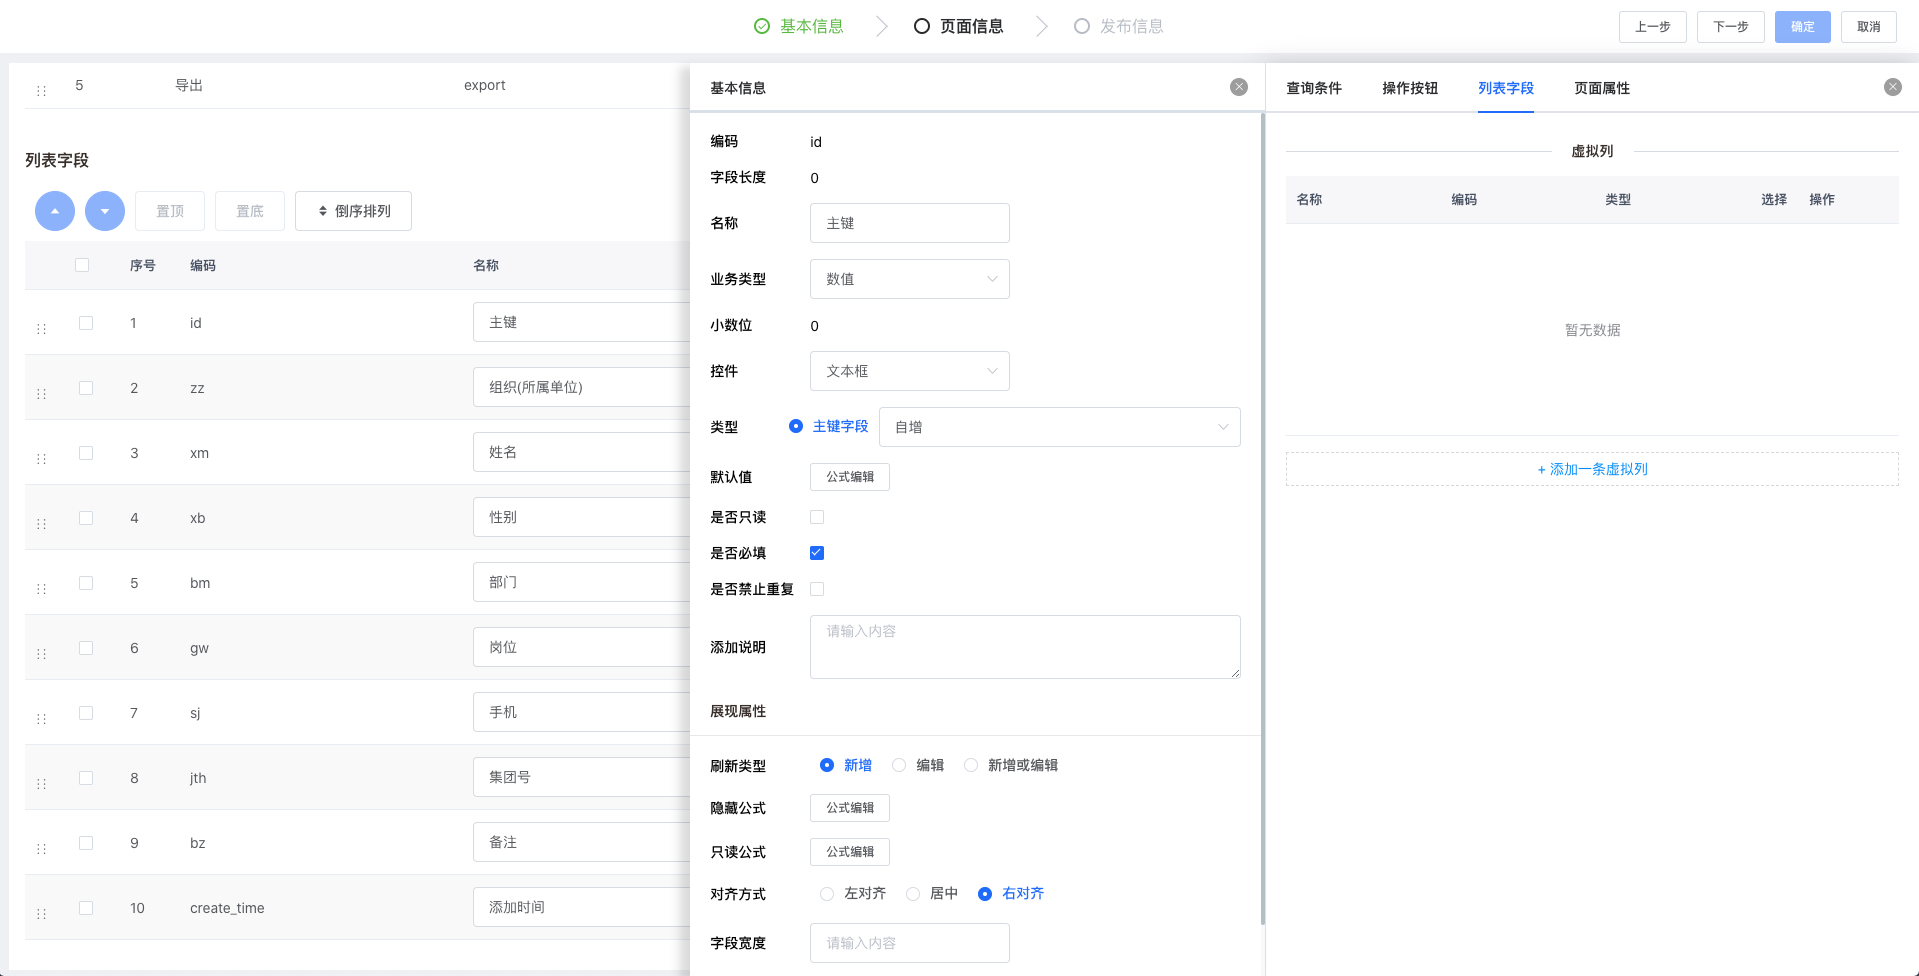Click drag handle of row xm
Image resolution: width=1919 pixels, height=976 pixels.
(41, 458)
